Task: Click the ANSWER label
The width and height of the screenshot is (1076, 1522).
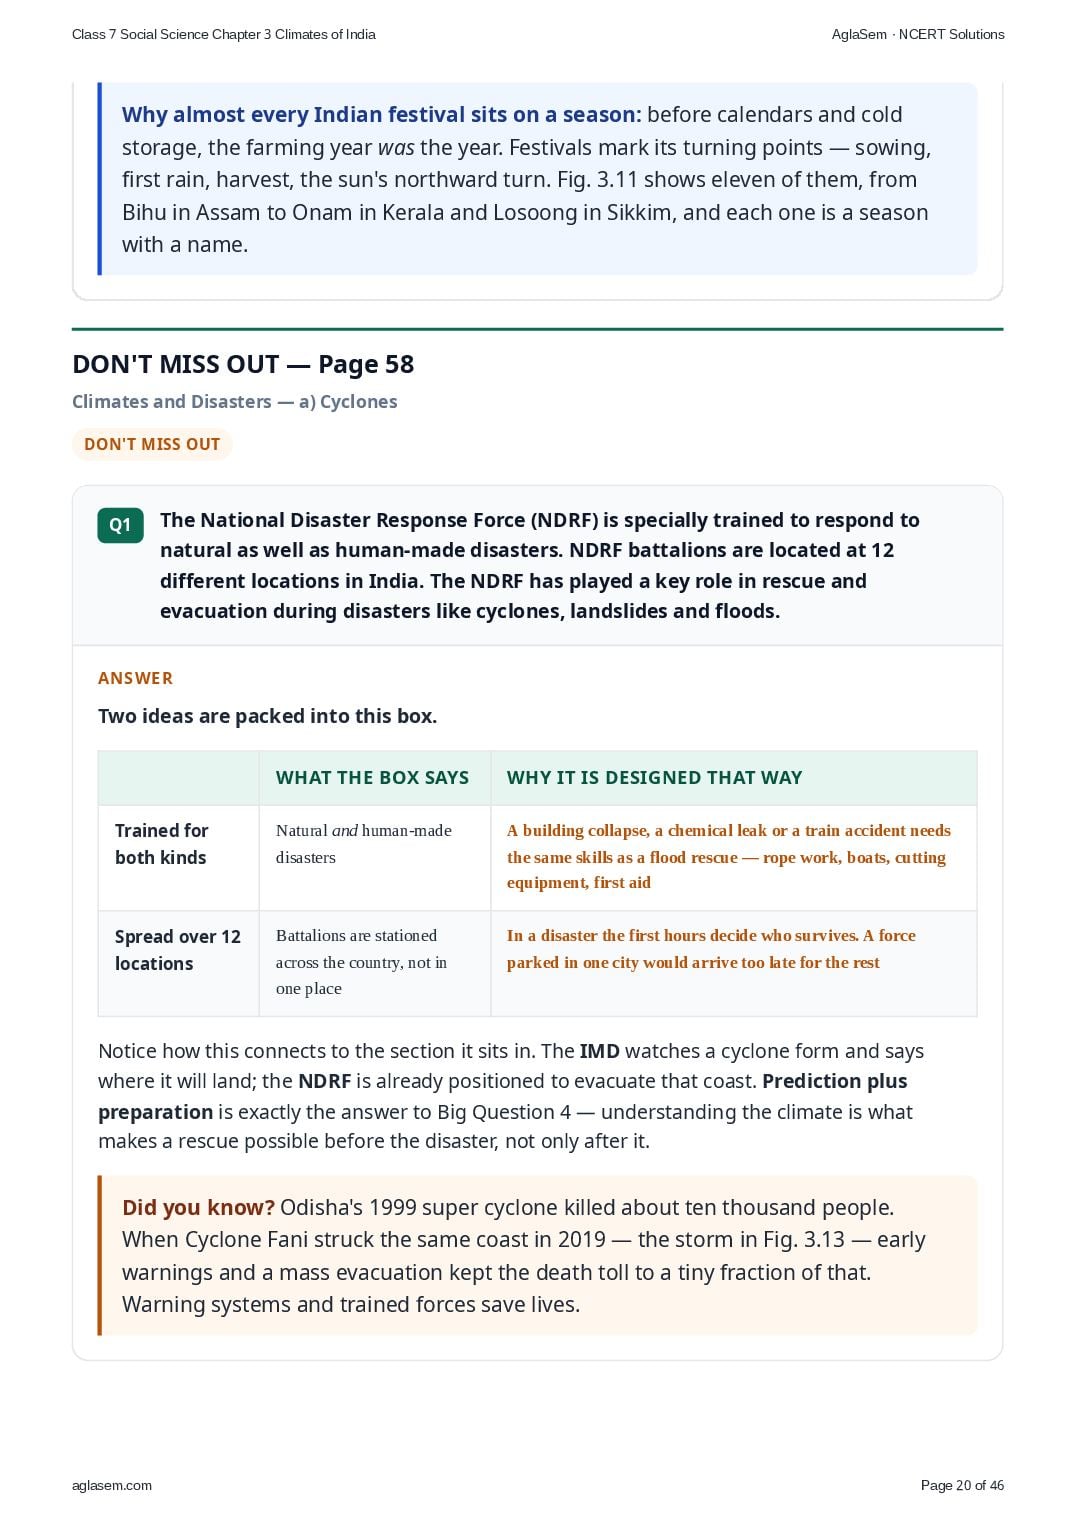Action: point(136,678)
